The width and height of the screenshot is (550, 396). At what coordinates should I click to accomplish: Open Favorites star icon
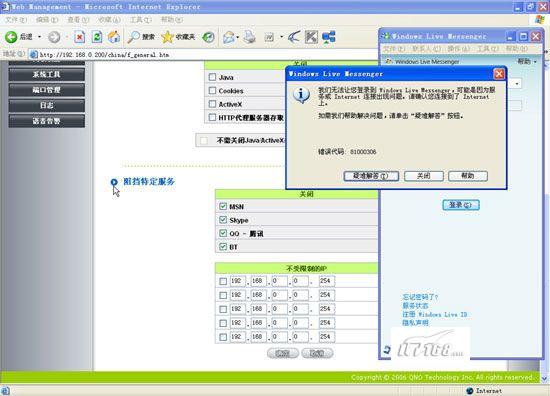pos(167,37)
